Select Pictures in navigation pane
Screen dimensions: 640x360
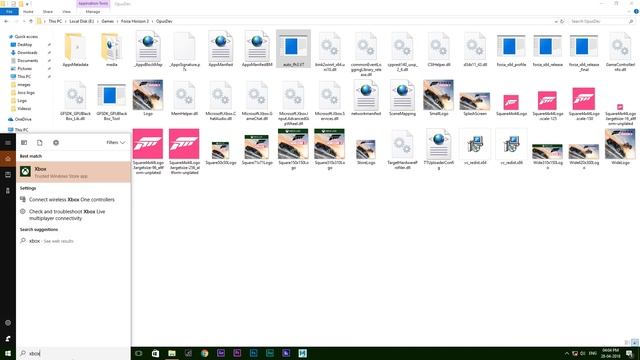coord(24,69)
